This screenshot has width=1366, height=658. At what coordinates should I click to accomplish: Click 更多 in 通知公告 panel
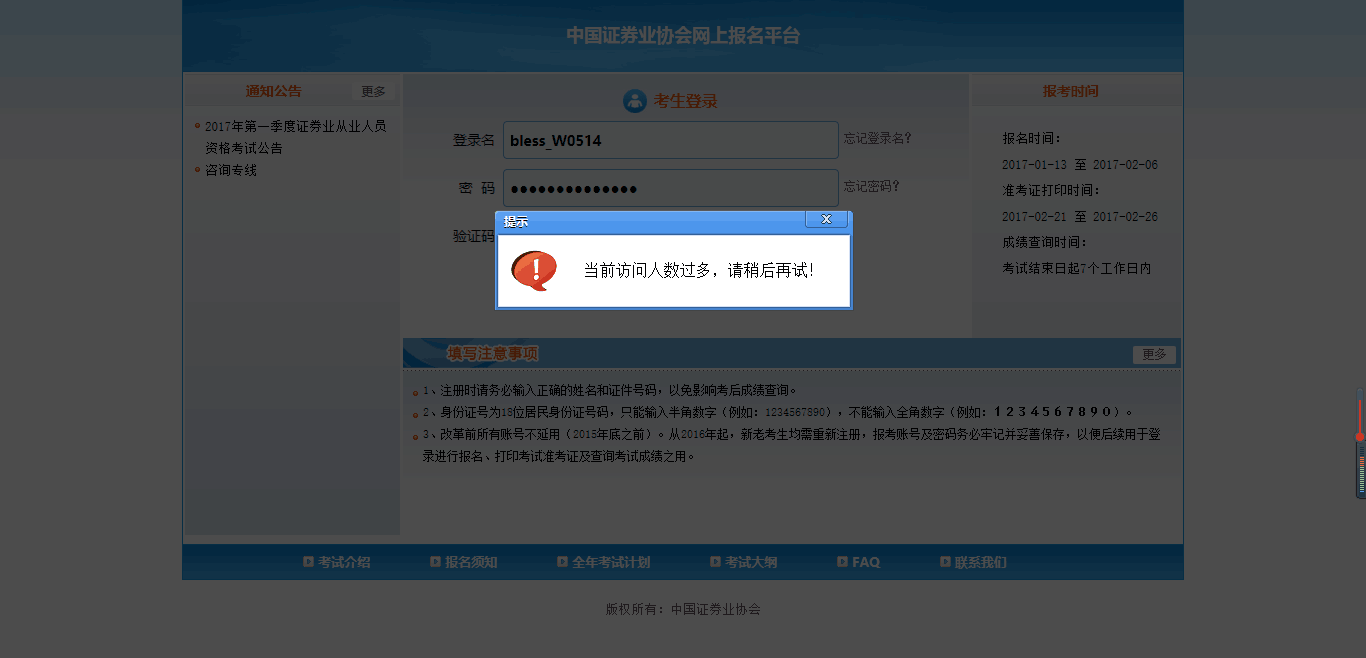pyautogui.click(x=373, y=91)
